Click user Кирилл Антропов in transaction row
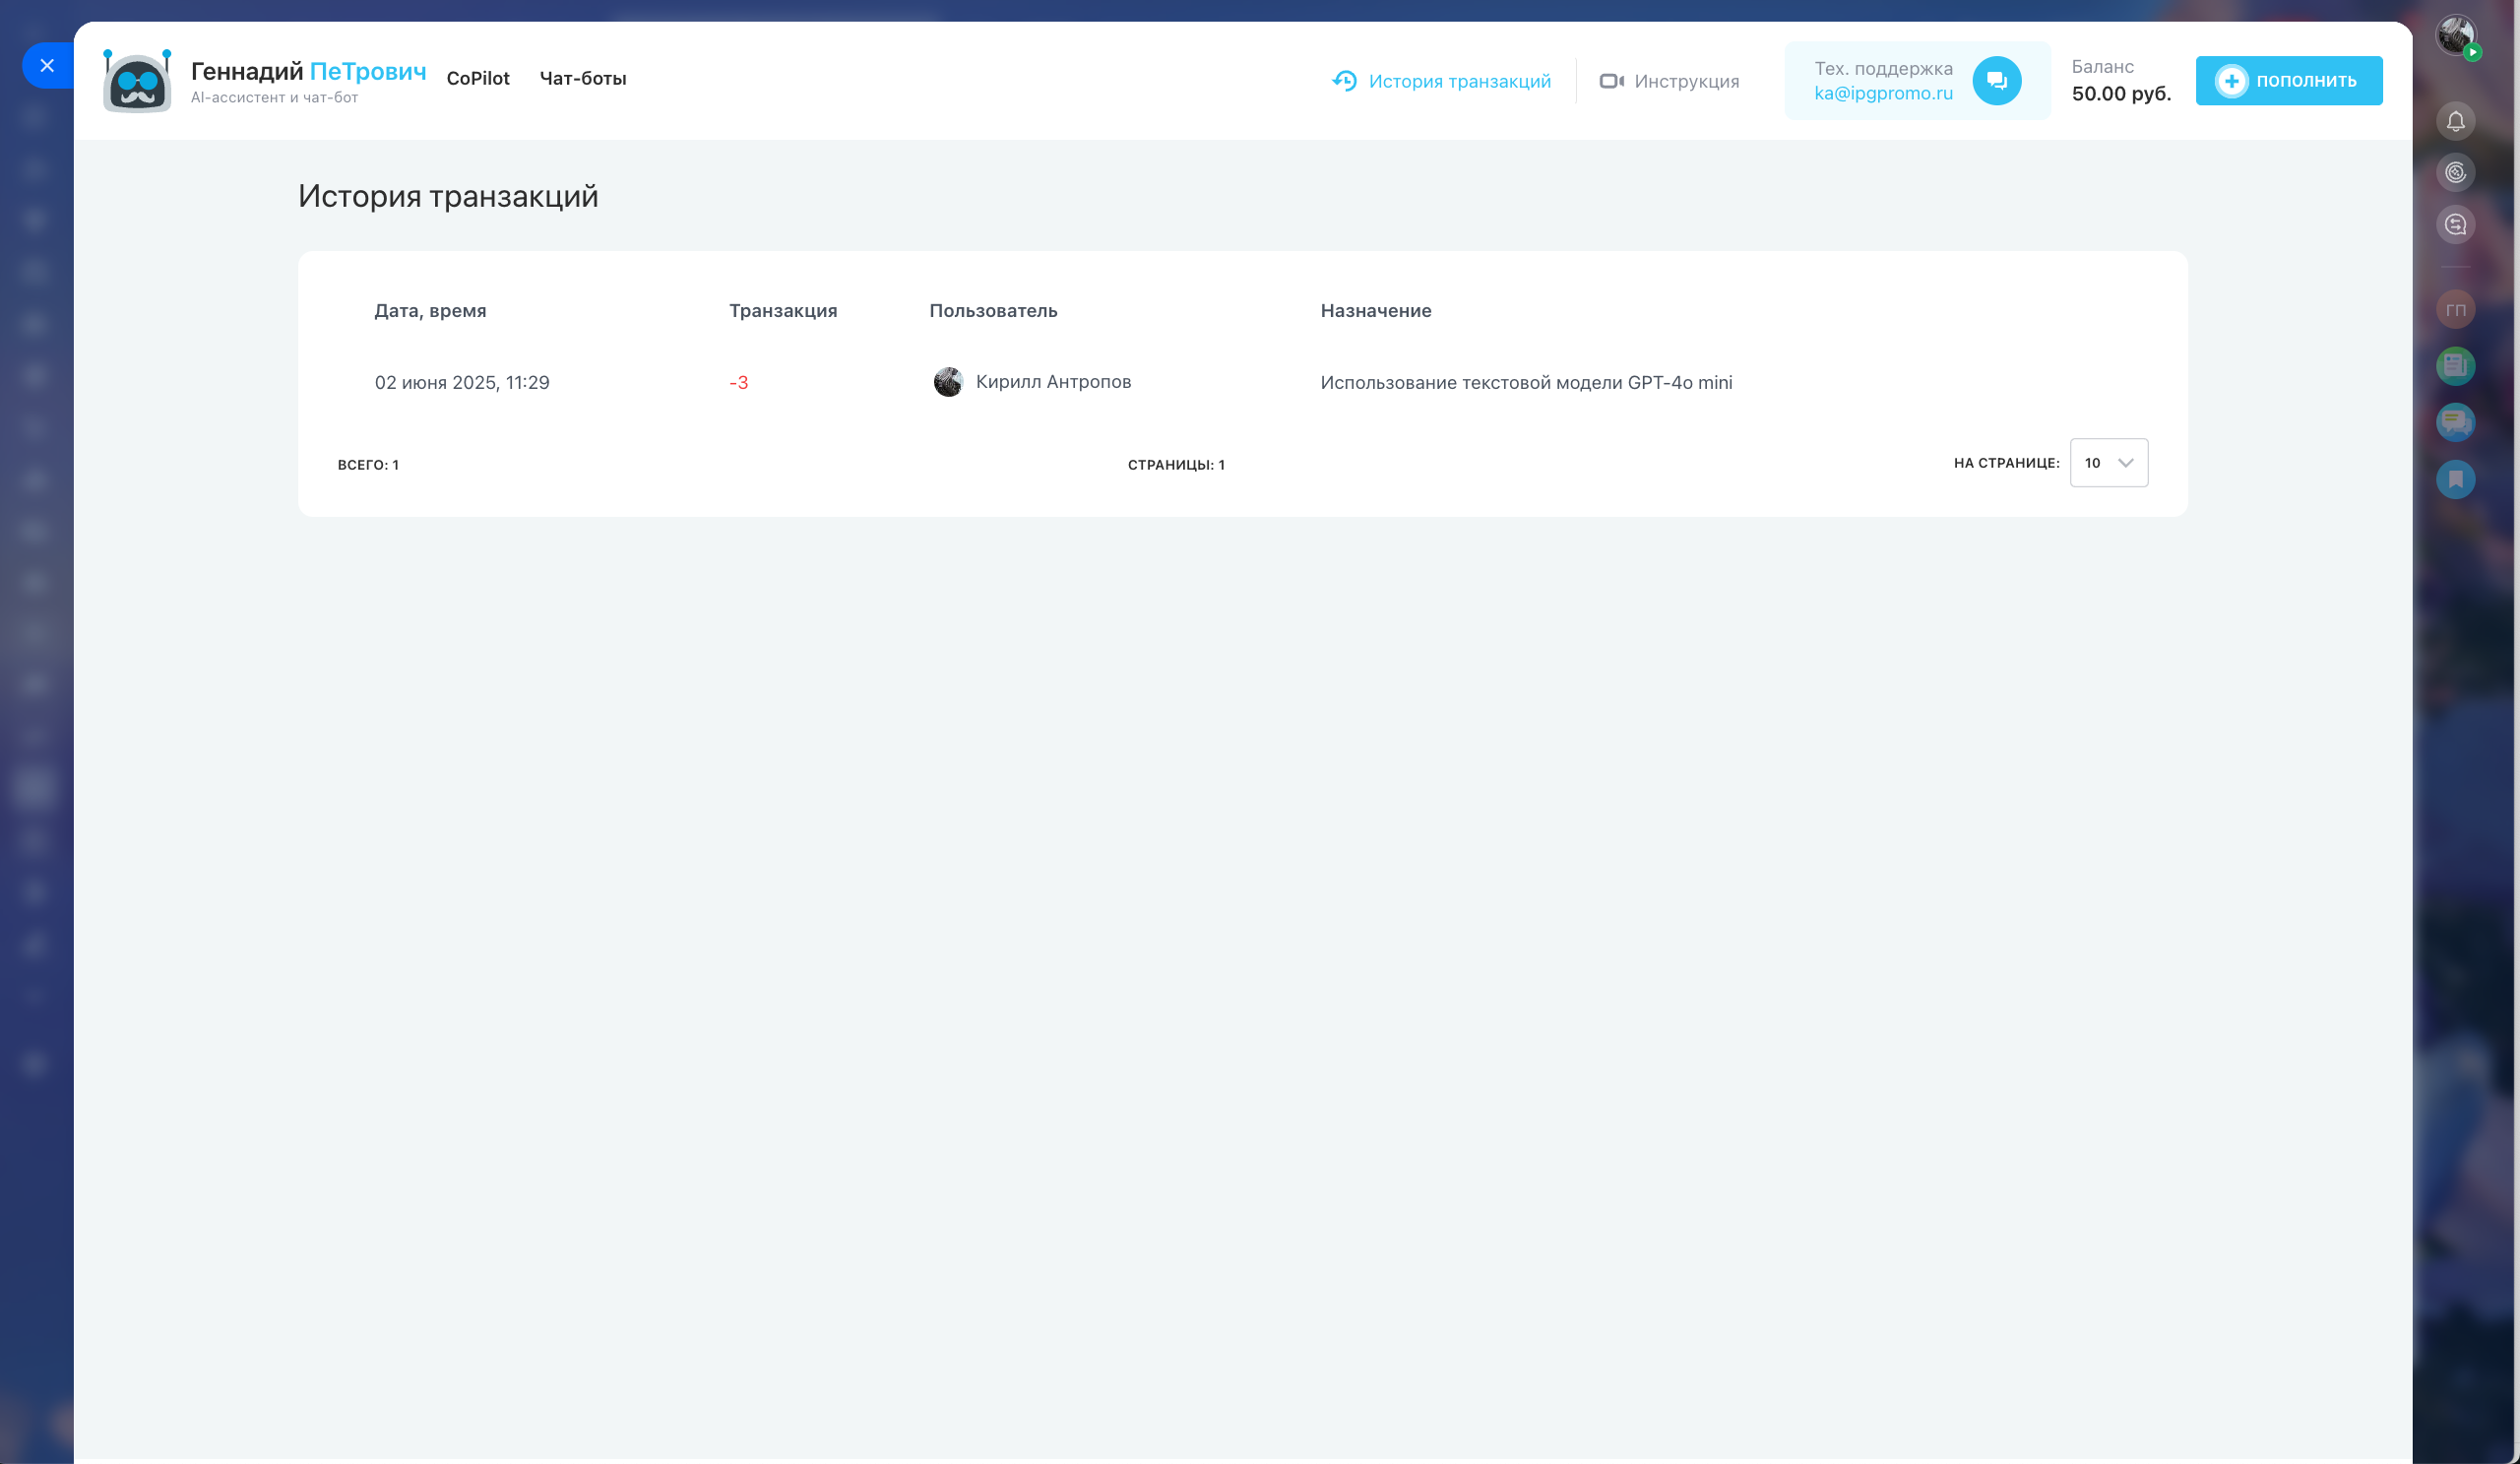The image size is (2520, 1464). pos(1052,382)
